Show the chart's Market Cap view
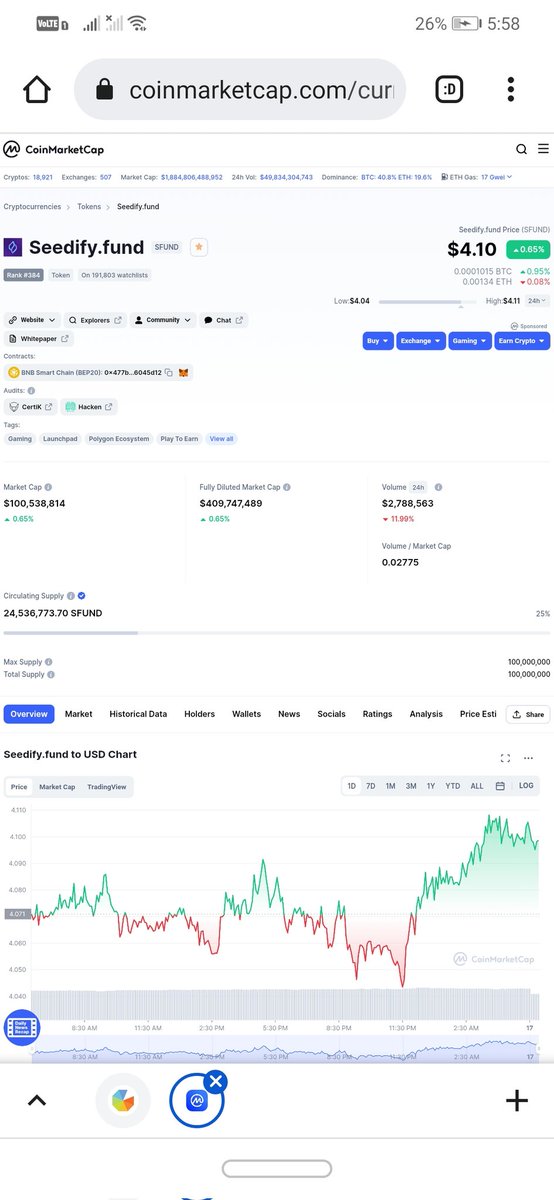Image resolution: width=554 pixels, height=1200 pixels. [57, 787]
